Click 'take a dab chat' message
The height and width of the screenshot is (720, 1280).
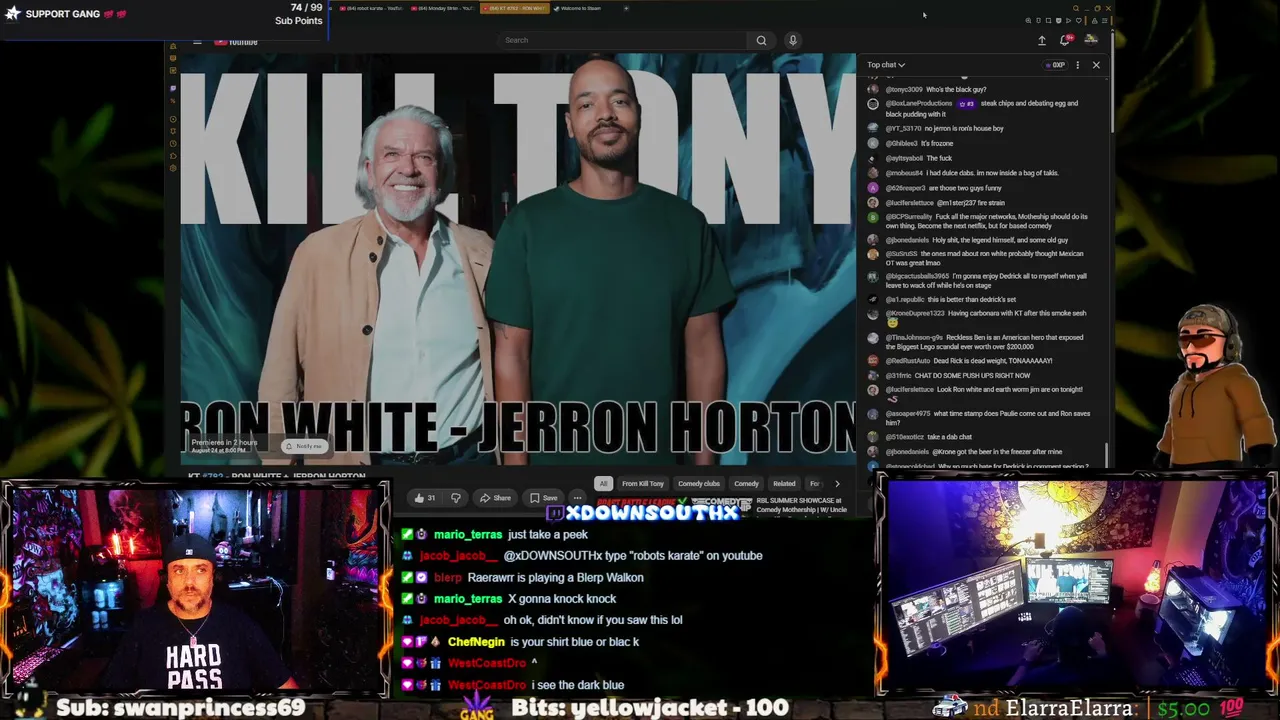coord(949,437)
